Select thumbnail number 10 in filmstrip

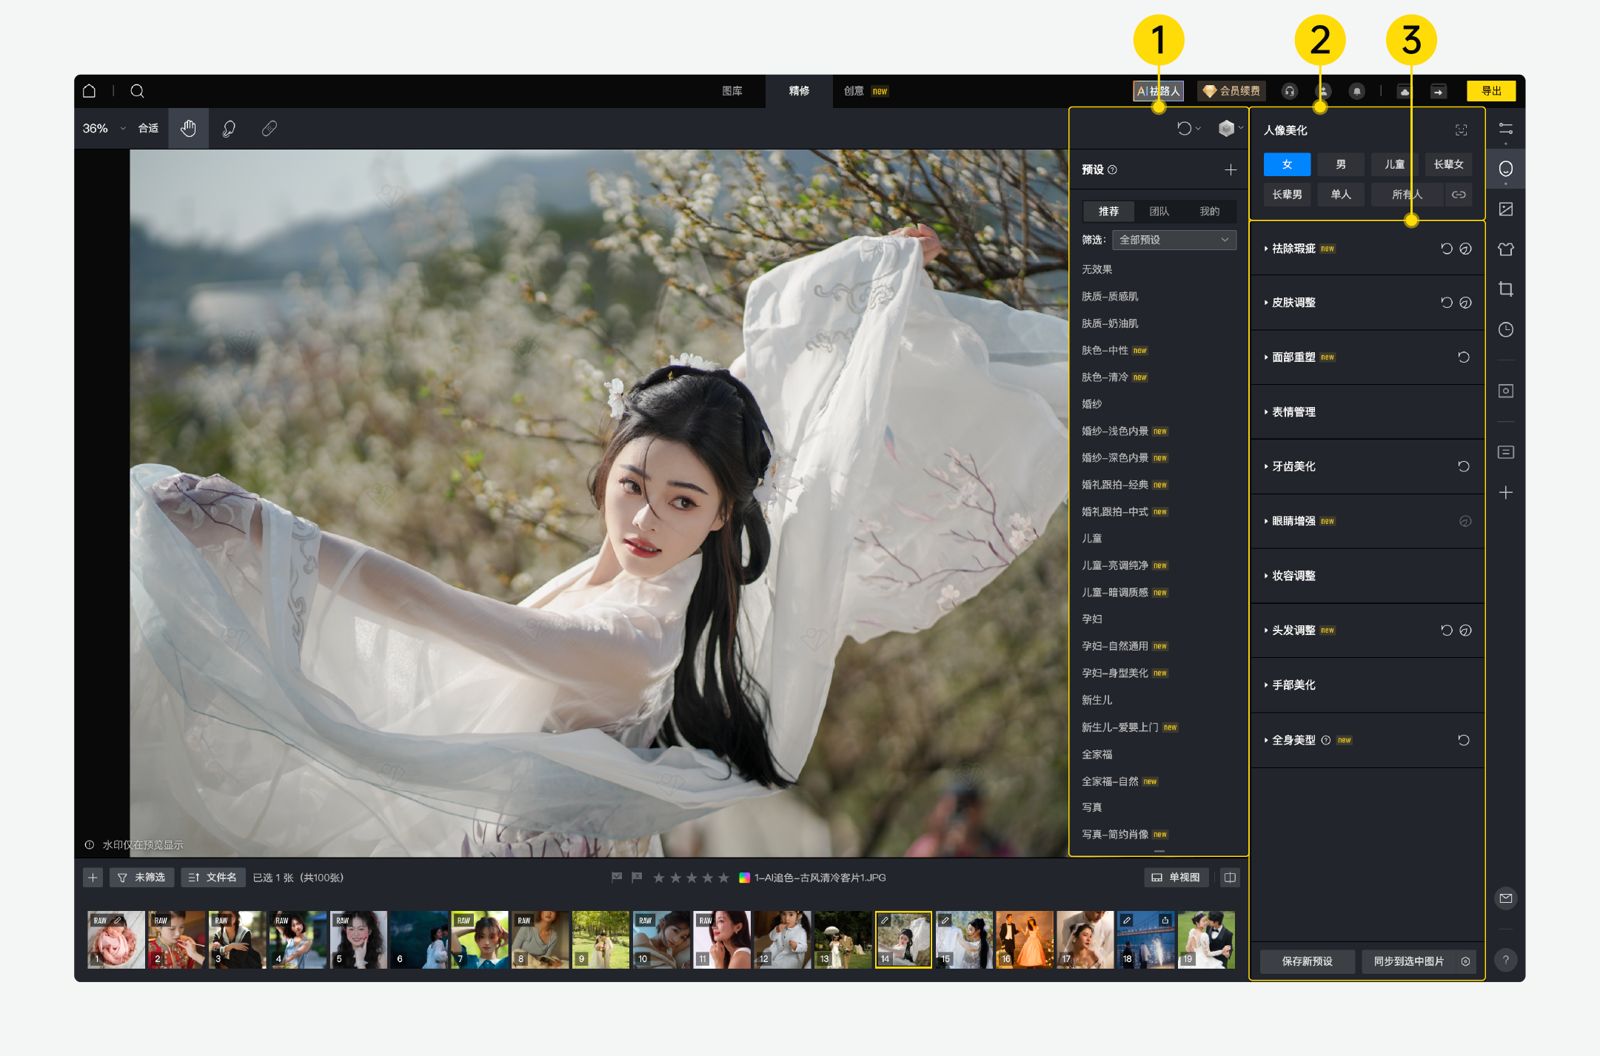coord(661,939)
